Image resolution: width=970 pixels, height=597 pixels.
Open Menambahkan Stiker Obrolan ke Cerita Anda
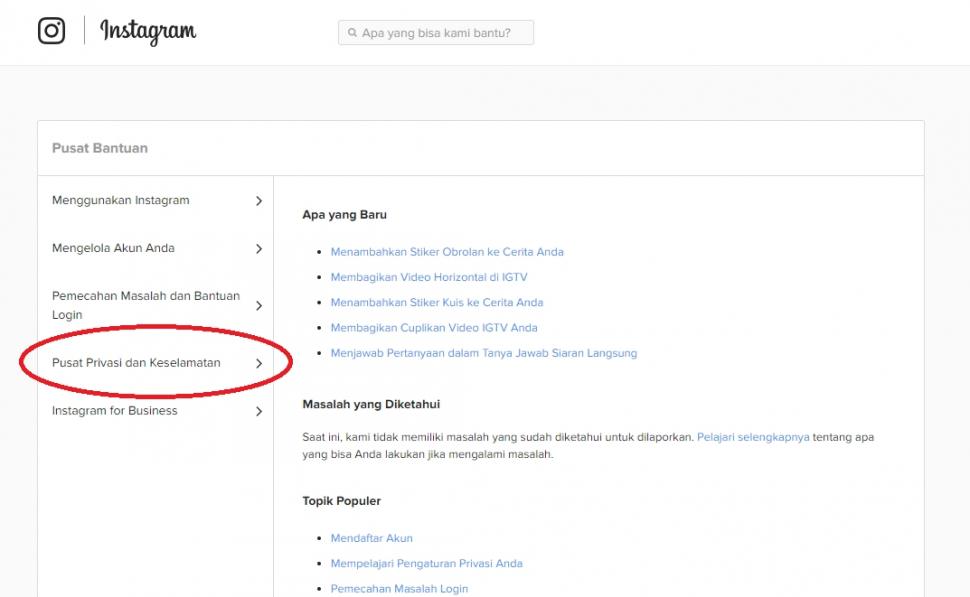pos(447,252)
